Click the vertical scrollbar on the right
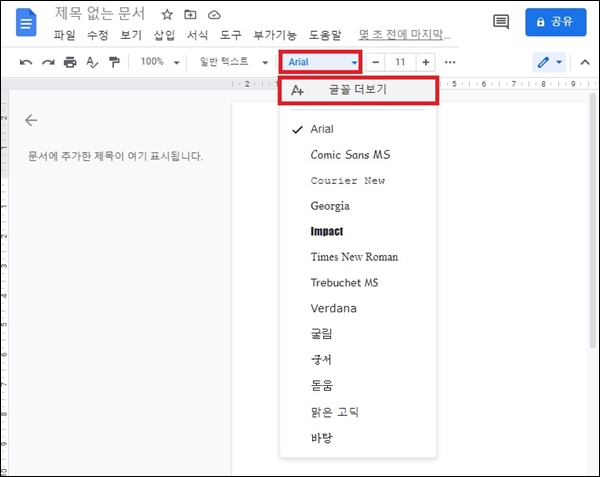This screenshot has width=600, height=477. click(593, 220)
